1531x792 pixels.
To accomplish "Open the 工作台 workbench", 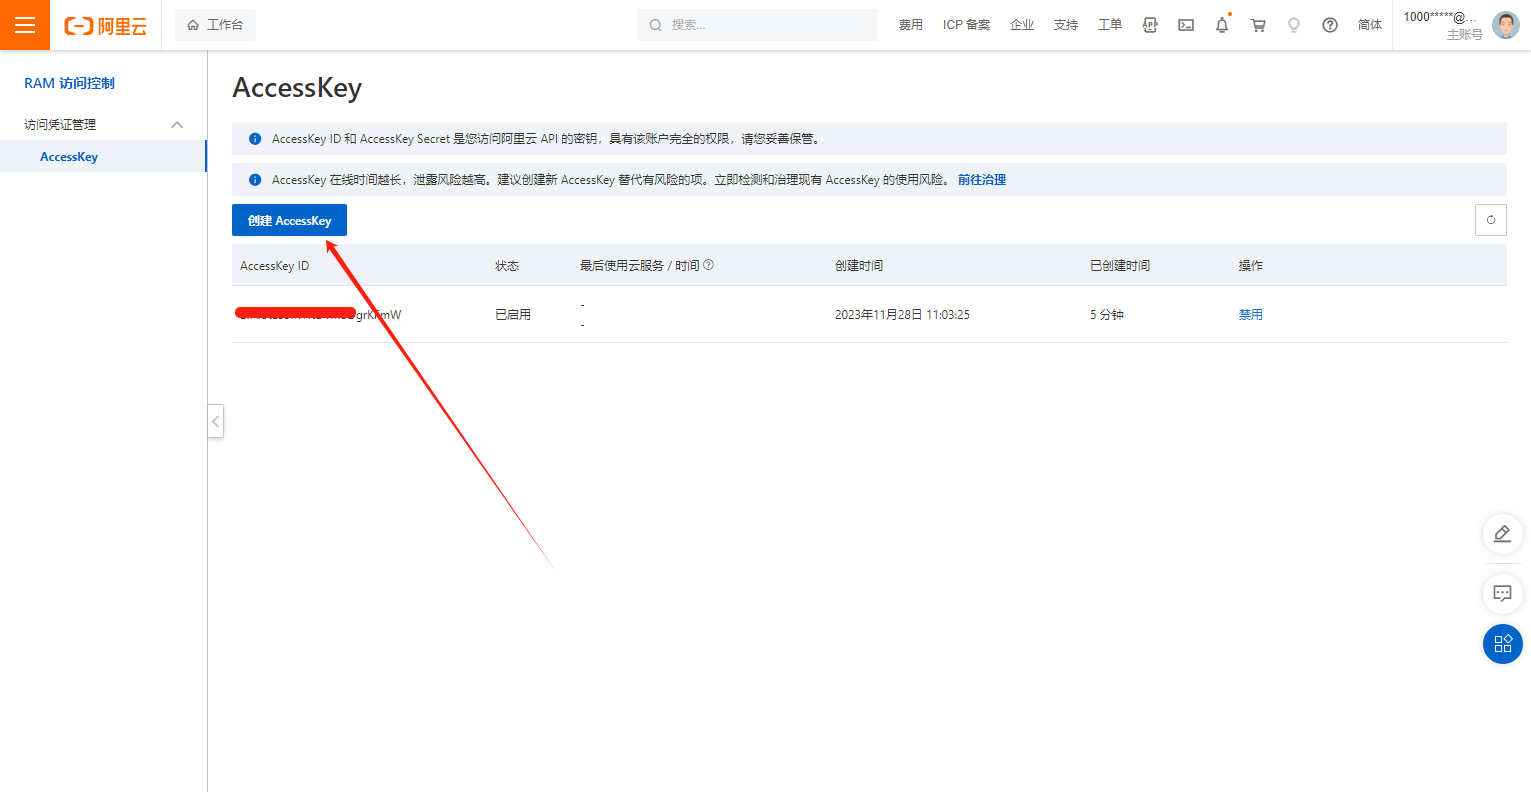I will (x=215, y=25).
